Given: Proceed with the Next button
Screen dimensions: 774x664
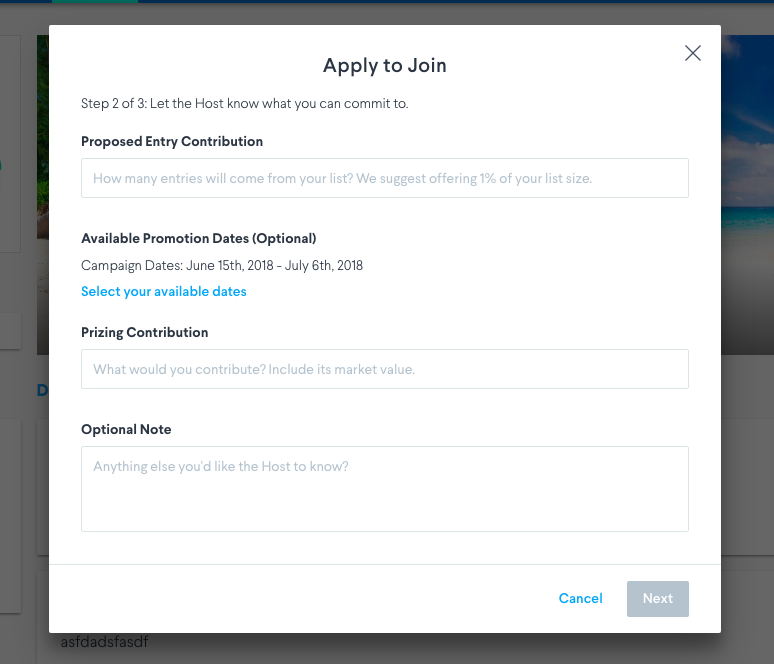Looking at the screenshot, I should tap(658, 599).
